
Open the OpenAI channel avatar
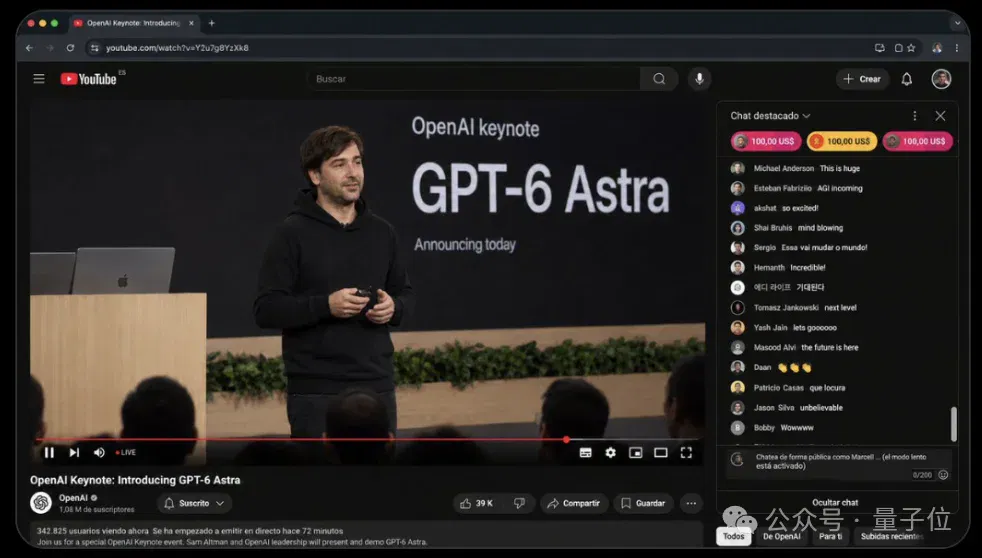tap(41, 503)
